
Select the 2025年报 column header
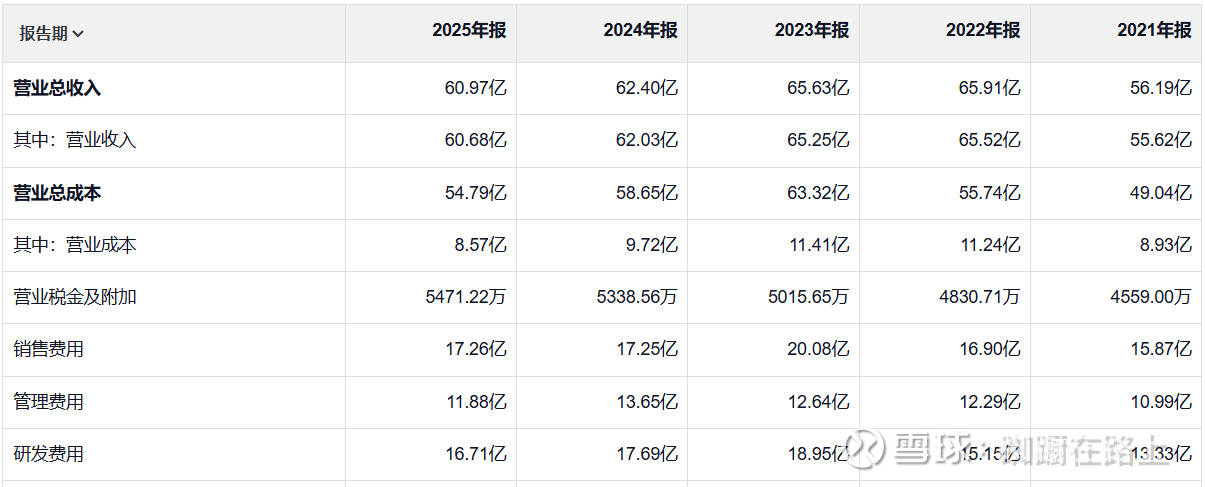coord(469,31)
